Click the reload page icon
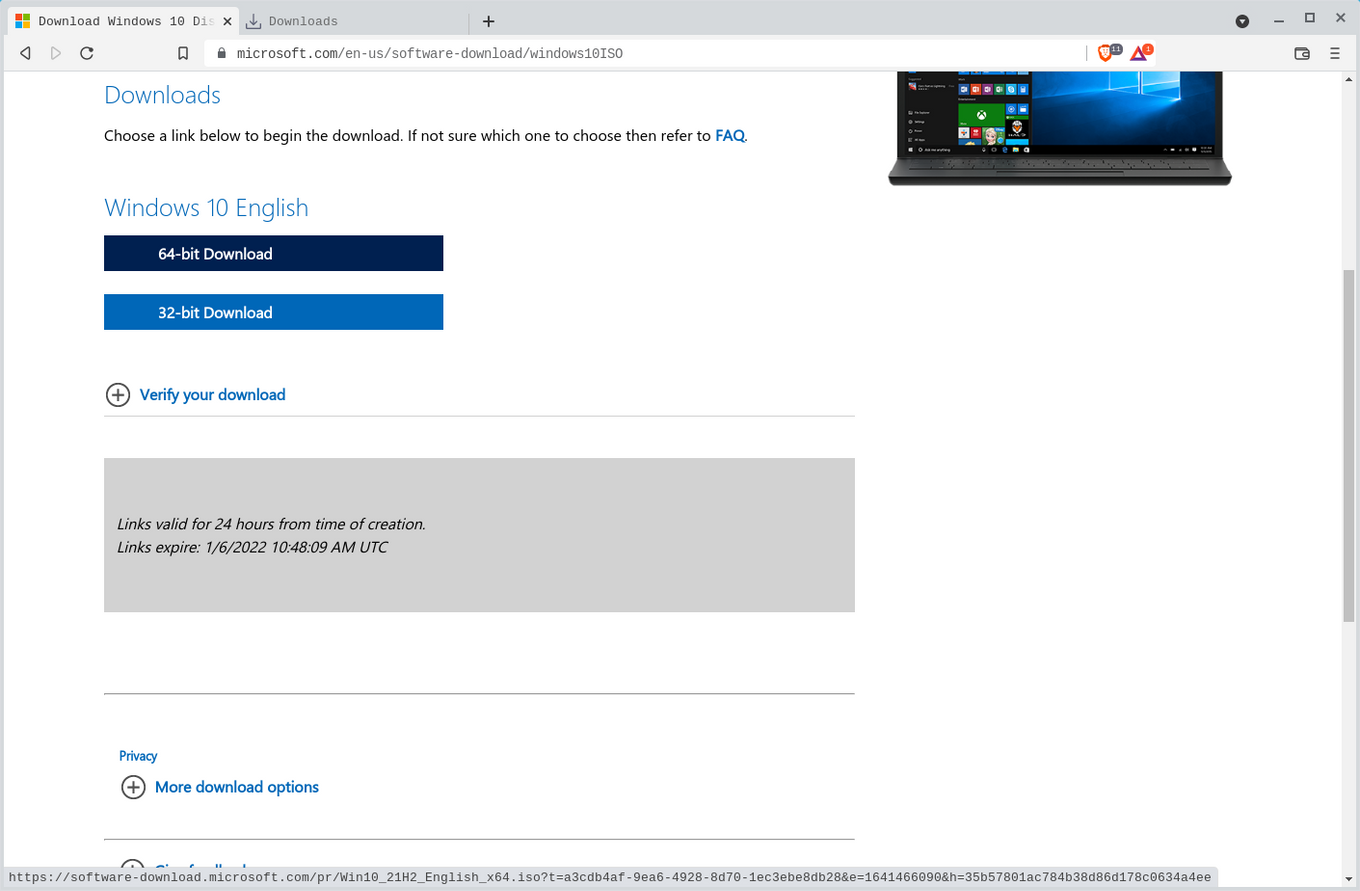1360x891 pixels. [x=87, y=53]
